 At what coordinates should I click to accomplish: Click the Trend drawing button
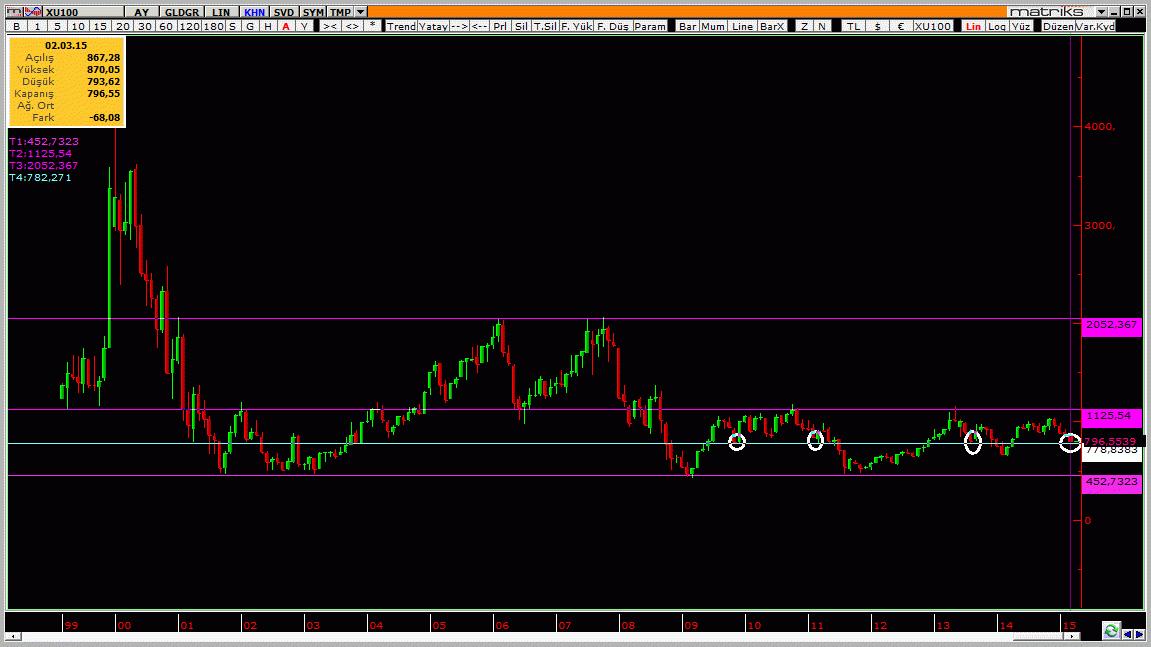(401, 26)
